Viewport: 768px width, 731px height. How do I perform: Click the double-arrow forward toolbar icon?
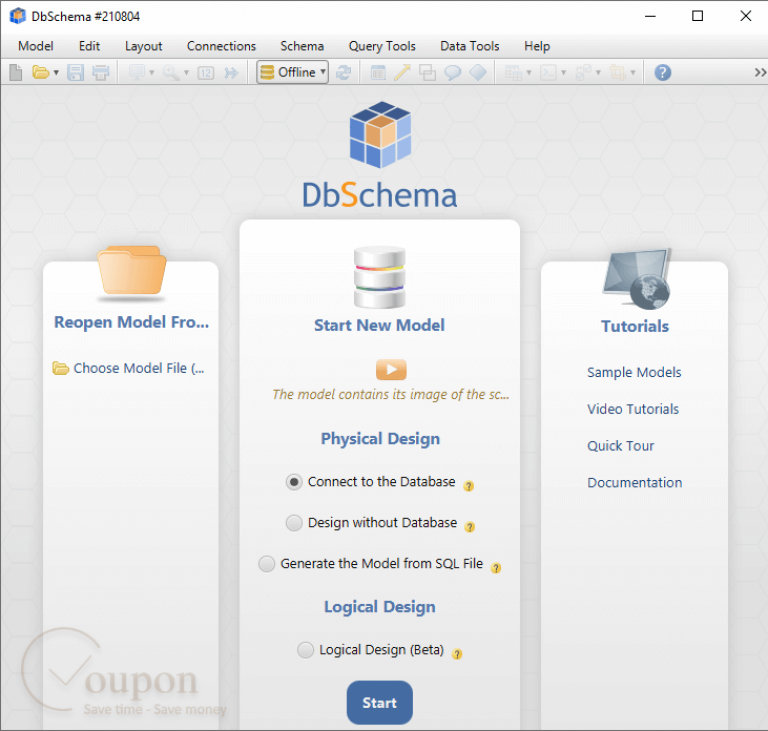231,73
